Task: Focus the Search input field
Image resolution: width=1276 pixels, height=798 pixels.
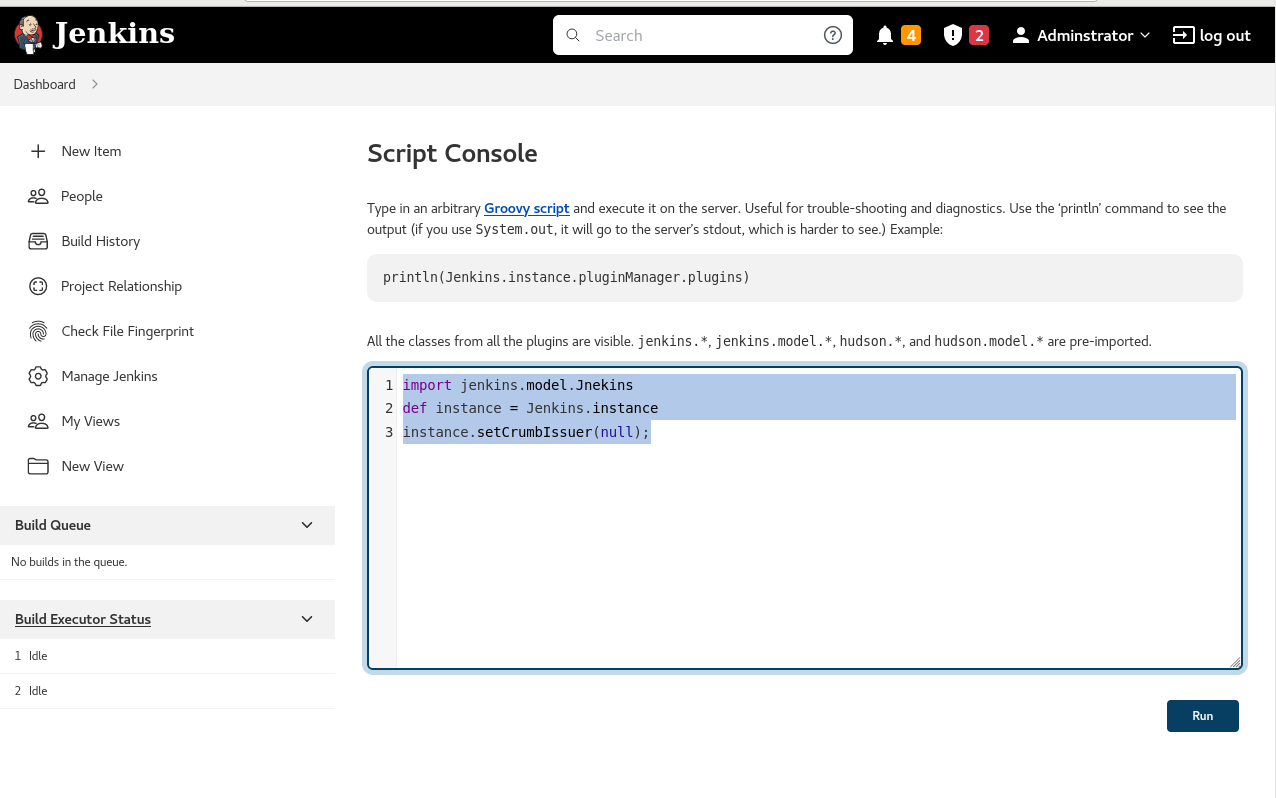Action: 700,36
